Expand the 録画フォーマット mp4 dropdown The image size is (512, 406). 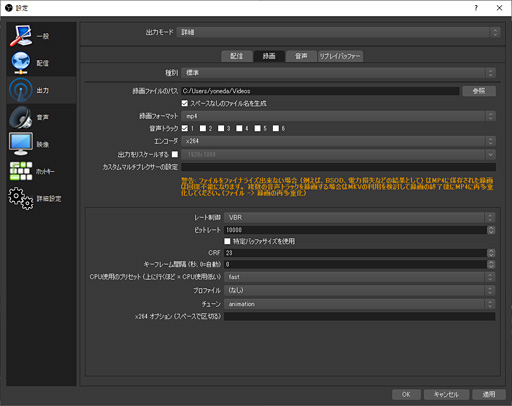point(338,116)
